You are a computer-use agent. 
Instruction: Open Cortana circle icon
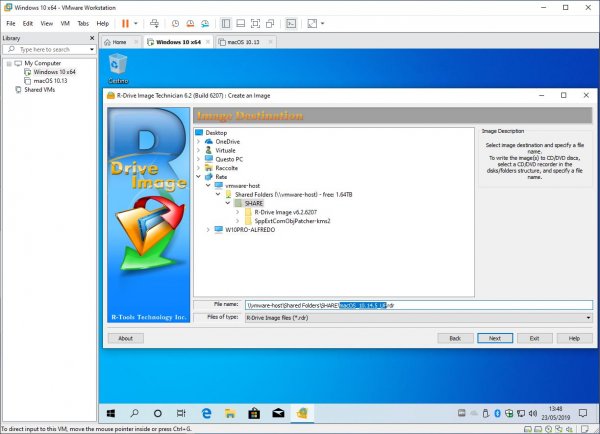pyautogui.click(x=158, y=413)
